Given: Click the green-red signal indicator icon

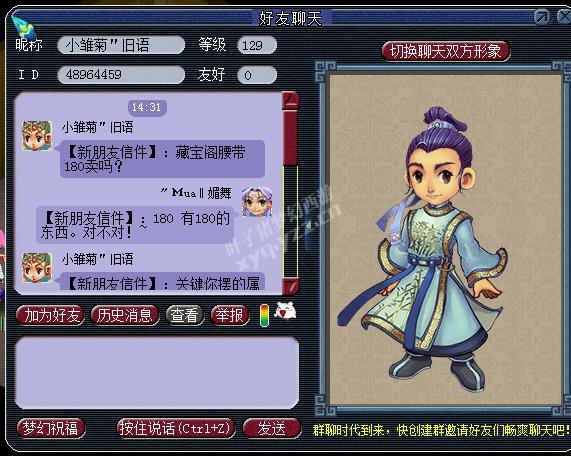Looking at the screenshot, I should [x=264, y=315].
